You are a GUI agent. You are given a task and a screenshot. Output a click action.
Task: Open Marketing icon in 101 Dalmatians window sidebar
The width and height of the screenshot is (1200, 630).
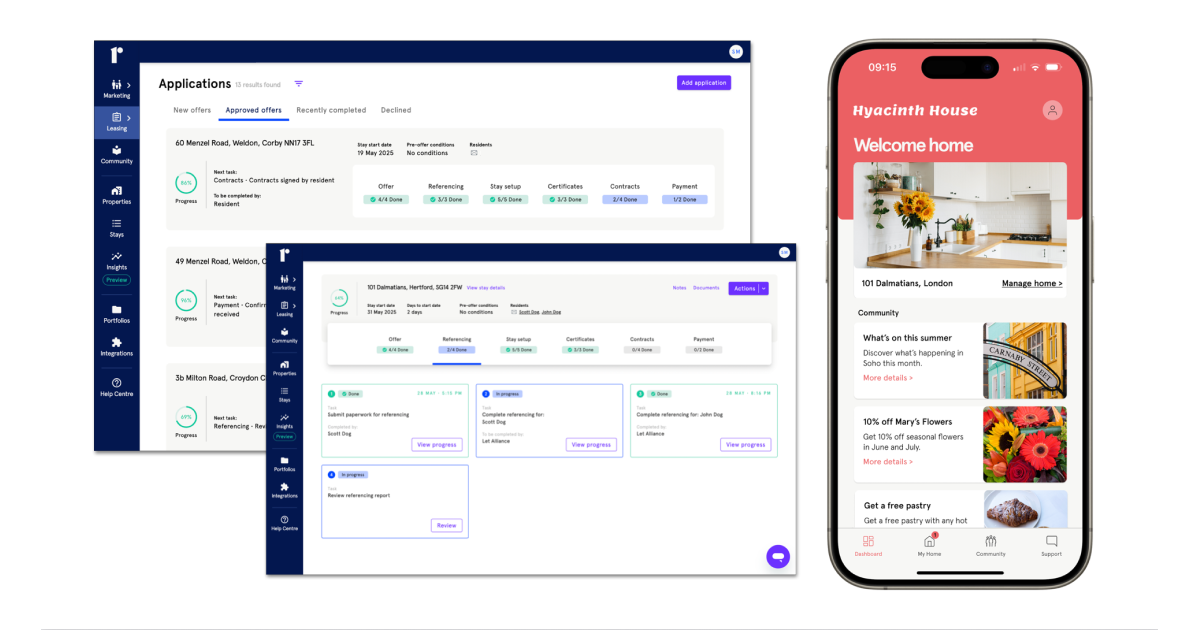pyautogui.click(x=283, y=279)
